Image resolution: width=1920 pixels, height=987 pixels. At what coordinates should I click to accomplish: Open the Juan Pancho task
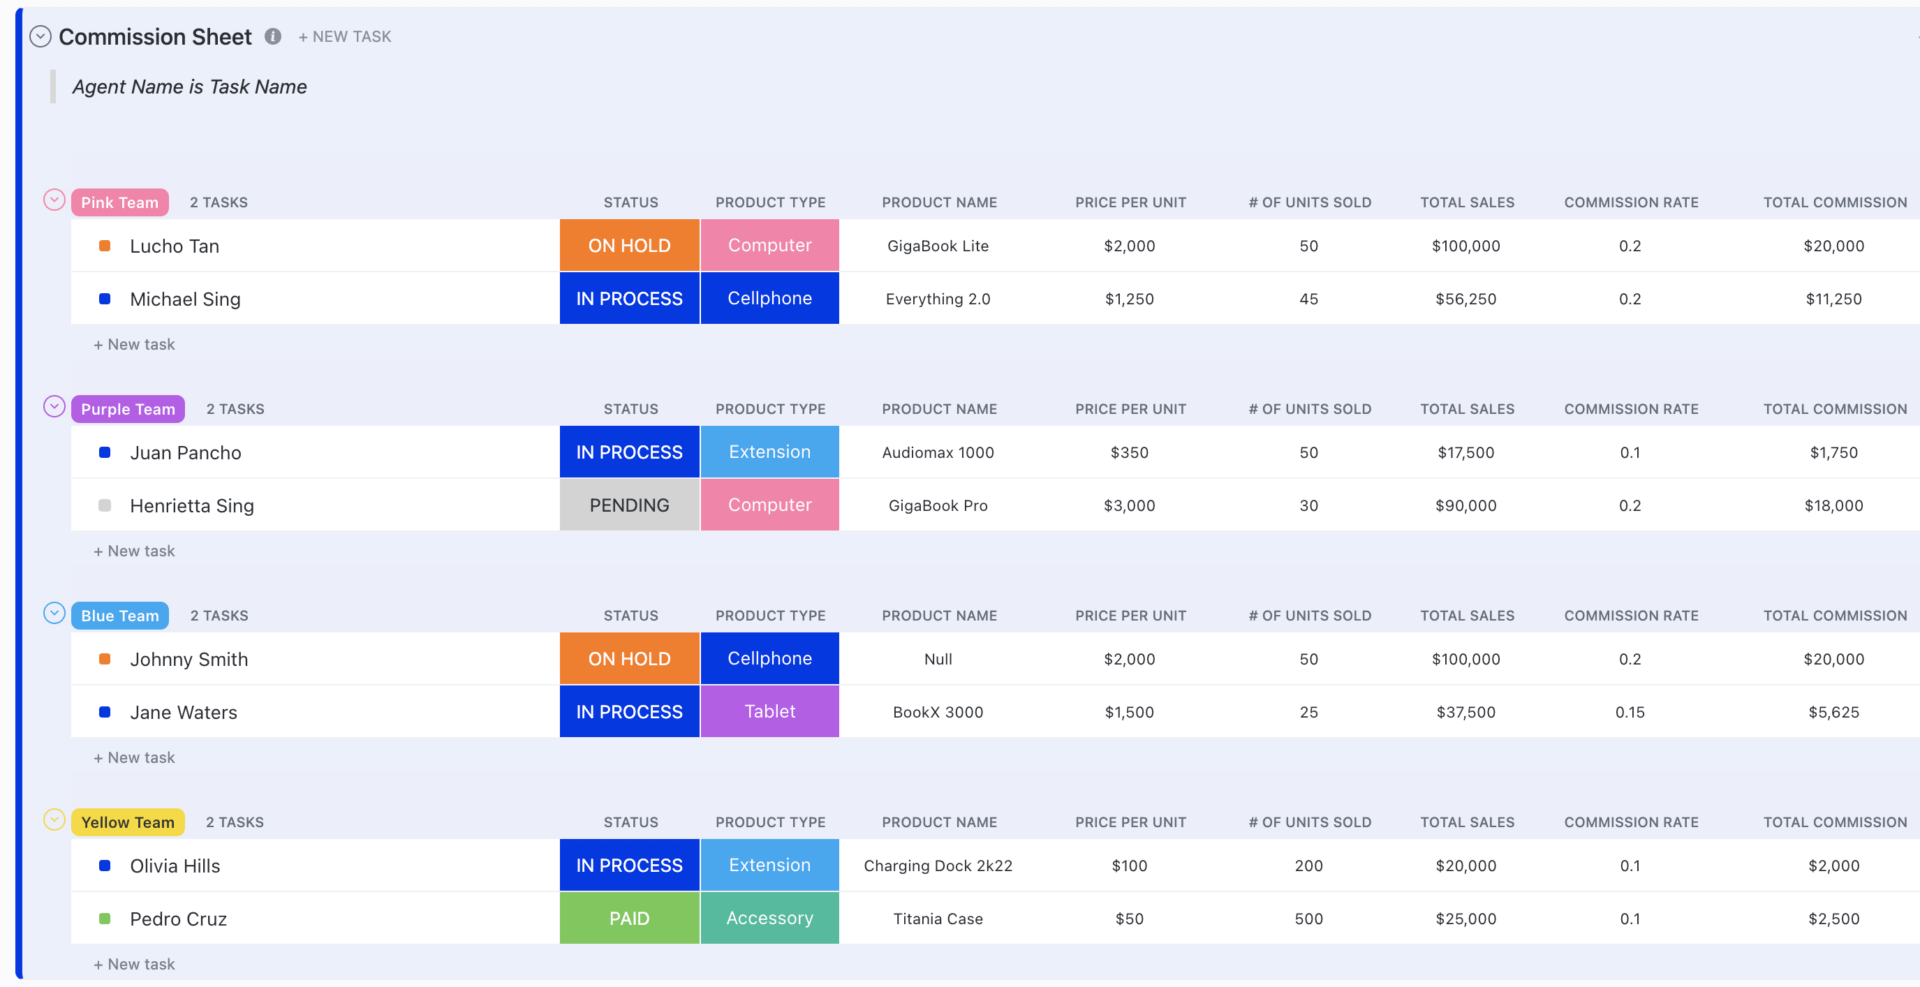(186, 453)
